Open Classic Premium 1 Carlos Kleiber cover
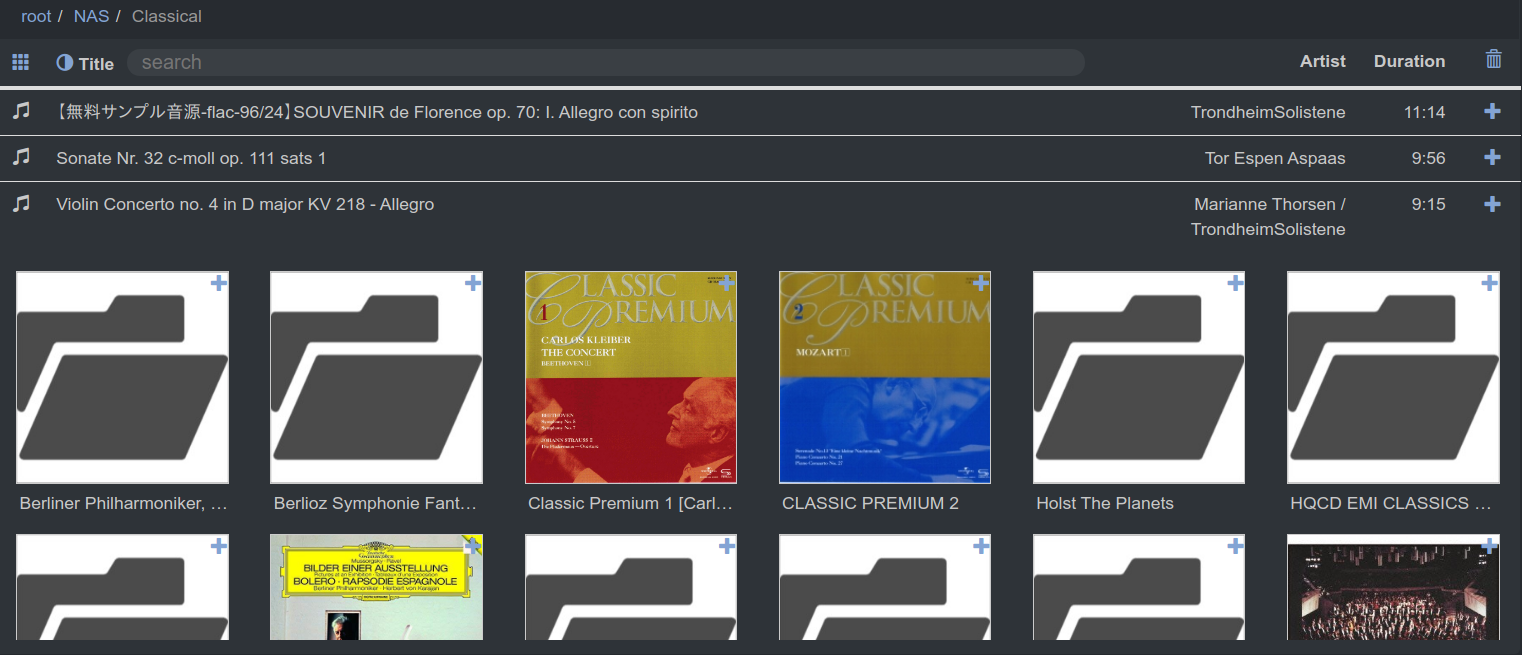This screenshot has width=1522, height=655. click(630, 377)
